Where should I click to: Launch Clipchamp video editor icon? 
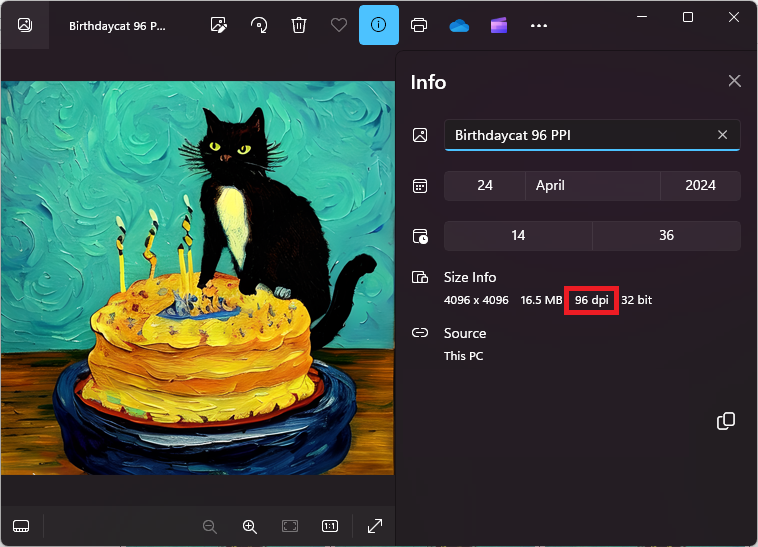(x=499, y=25)
